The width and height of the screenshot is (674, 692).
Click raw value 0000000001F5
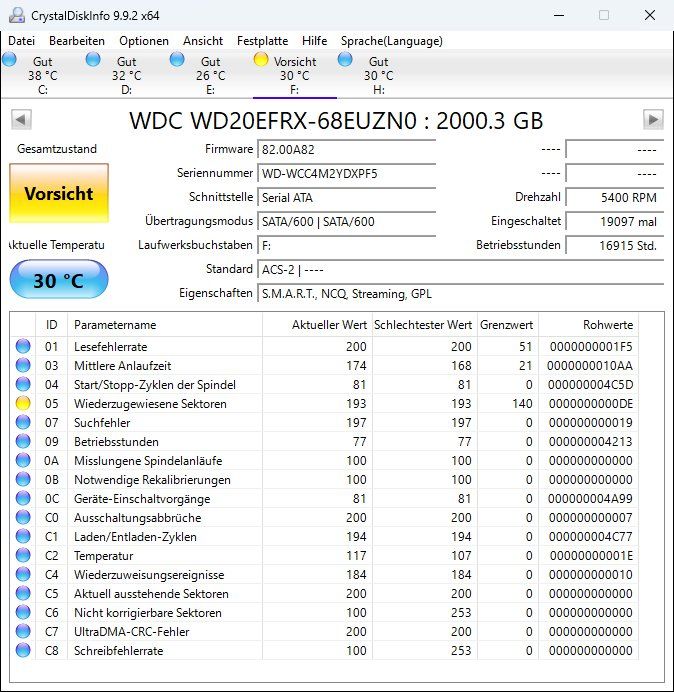coord(591,346)
